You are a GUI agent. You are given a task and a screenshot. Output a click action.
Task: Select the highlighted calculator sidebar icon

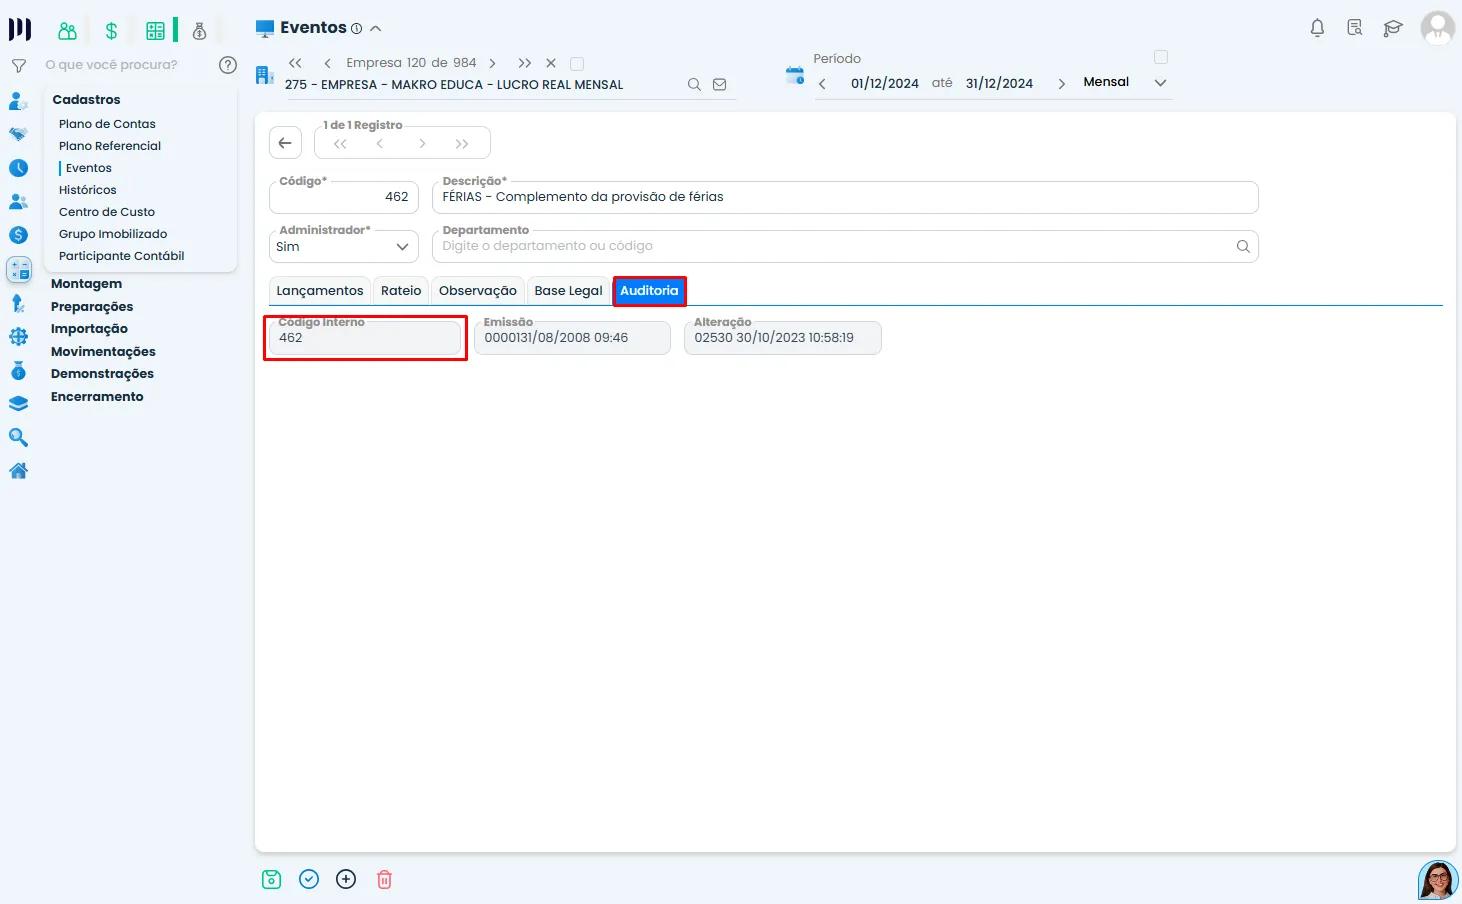pos(19,269)
